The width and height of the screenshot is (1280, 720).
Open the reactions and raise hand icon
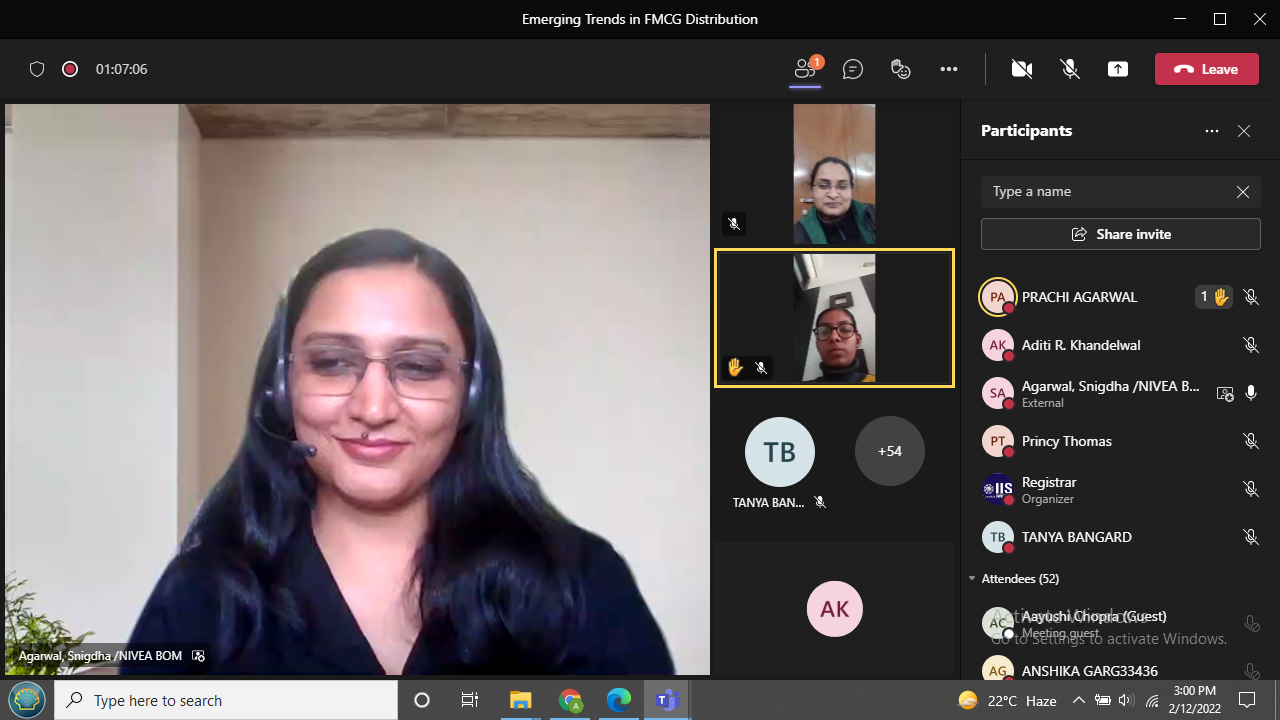tap(901, 69)
